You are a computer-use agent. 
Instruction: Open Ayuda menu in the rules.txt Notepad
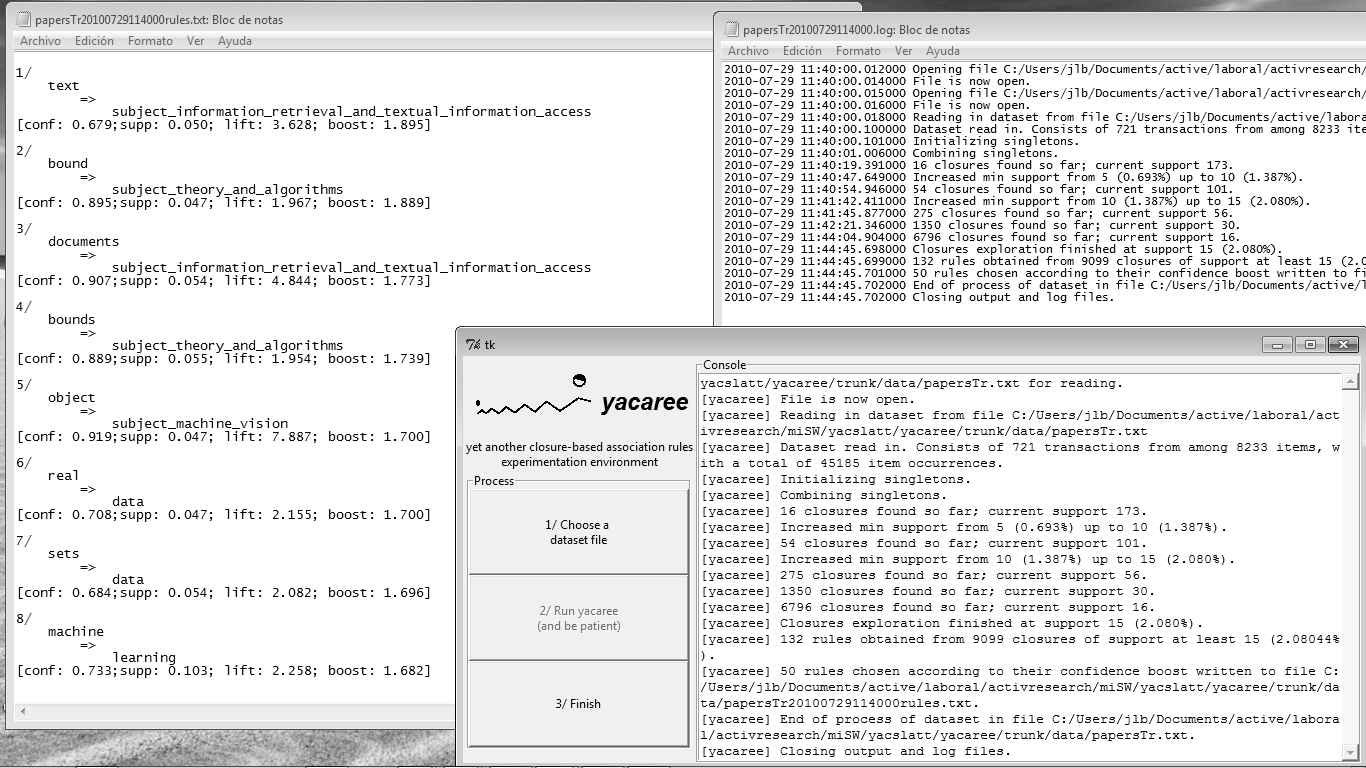point(235,41)
